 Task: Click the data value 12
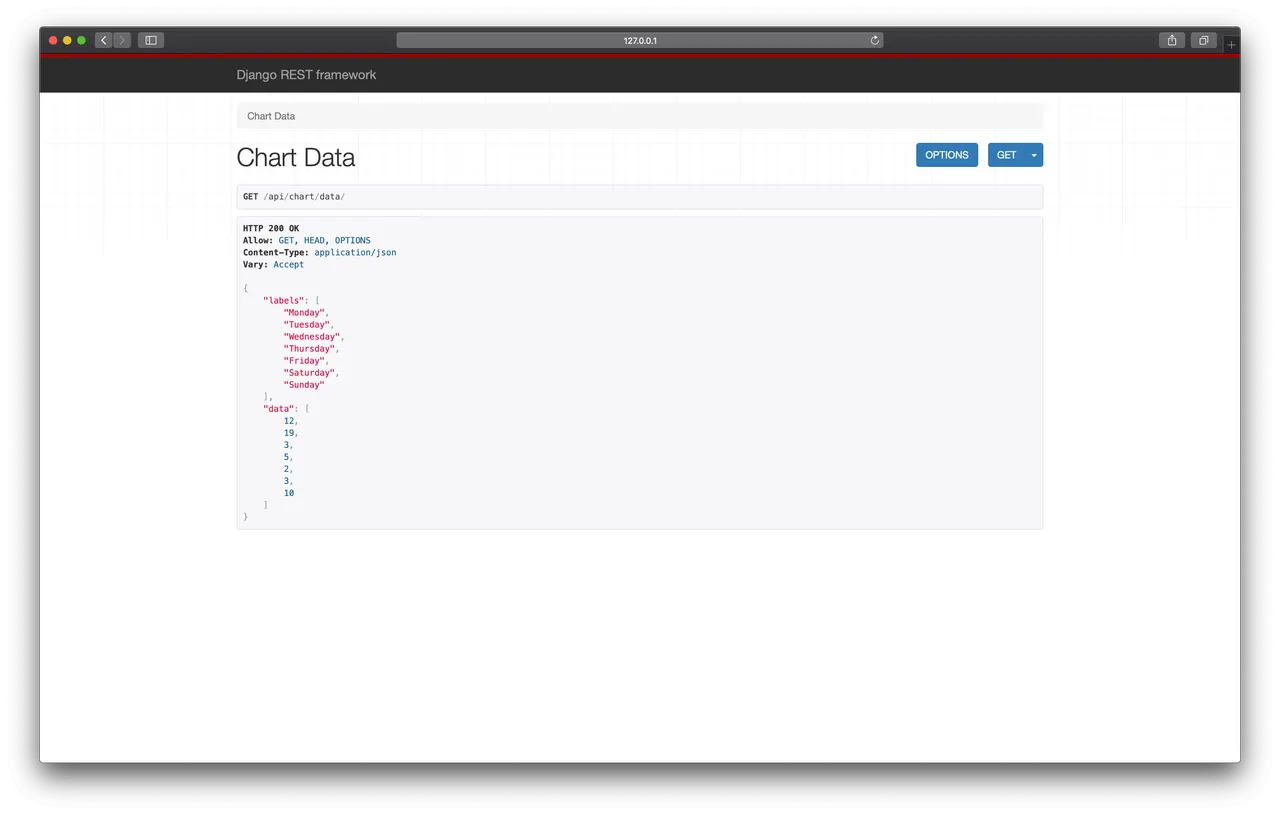[289, 421]
